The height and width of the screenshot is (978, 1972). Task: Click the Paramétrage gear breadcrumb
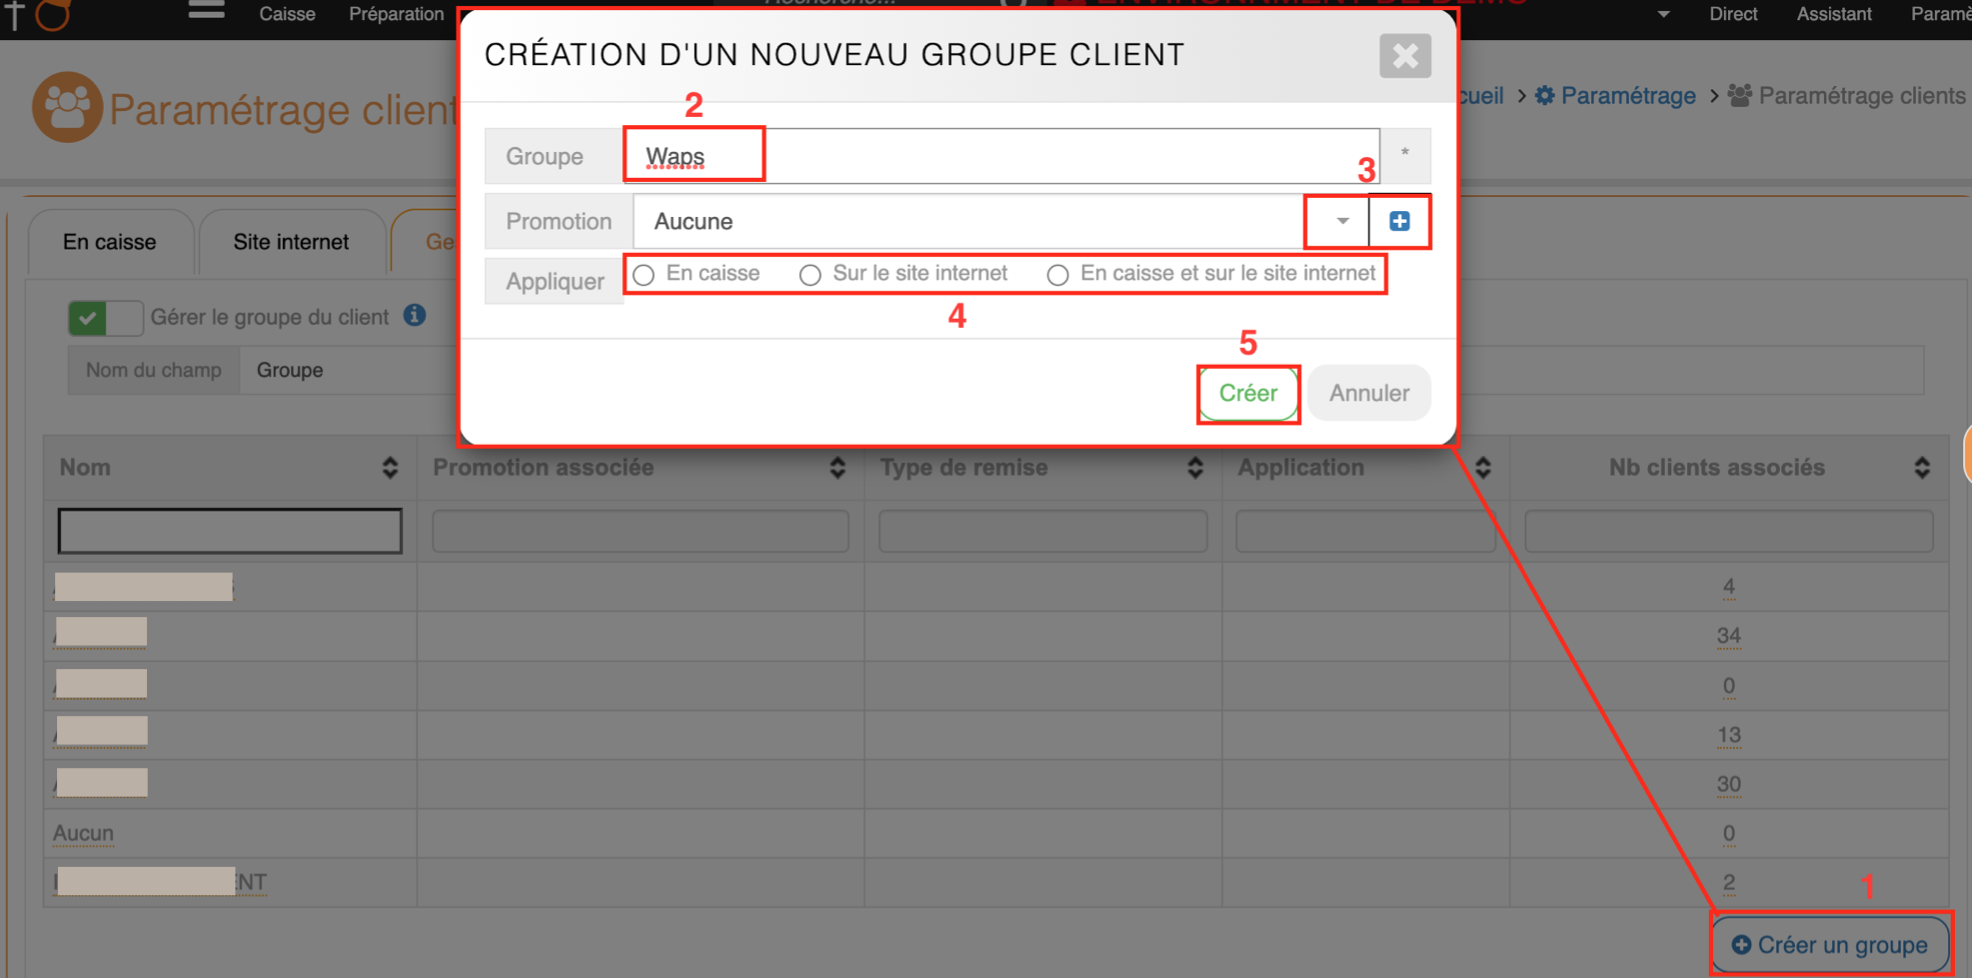pyautogui.click(x=1615, y=96)
